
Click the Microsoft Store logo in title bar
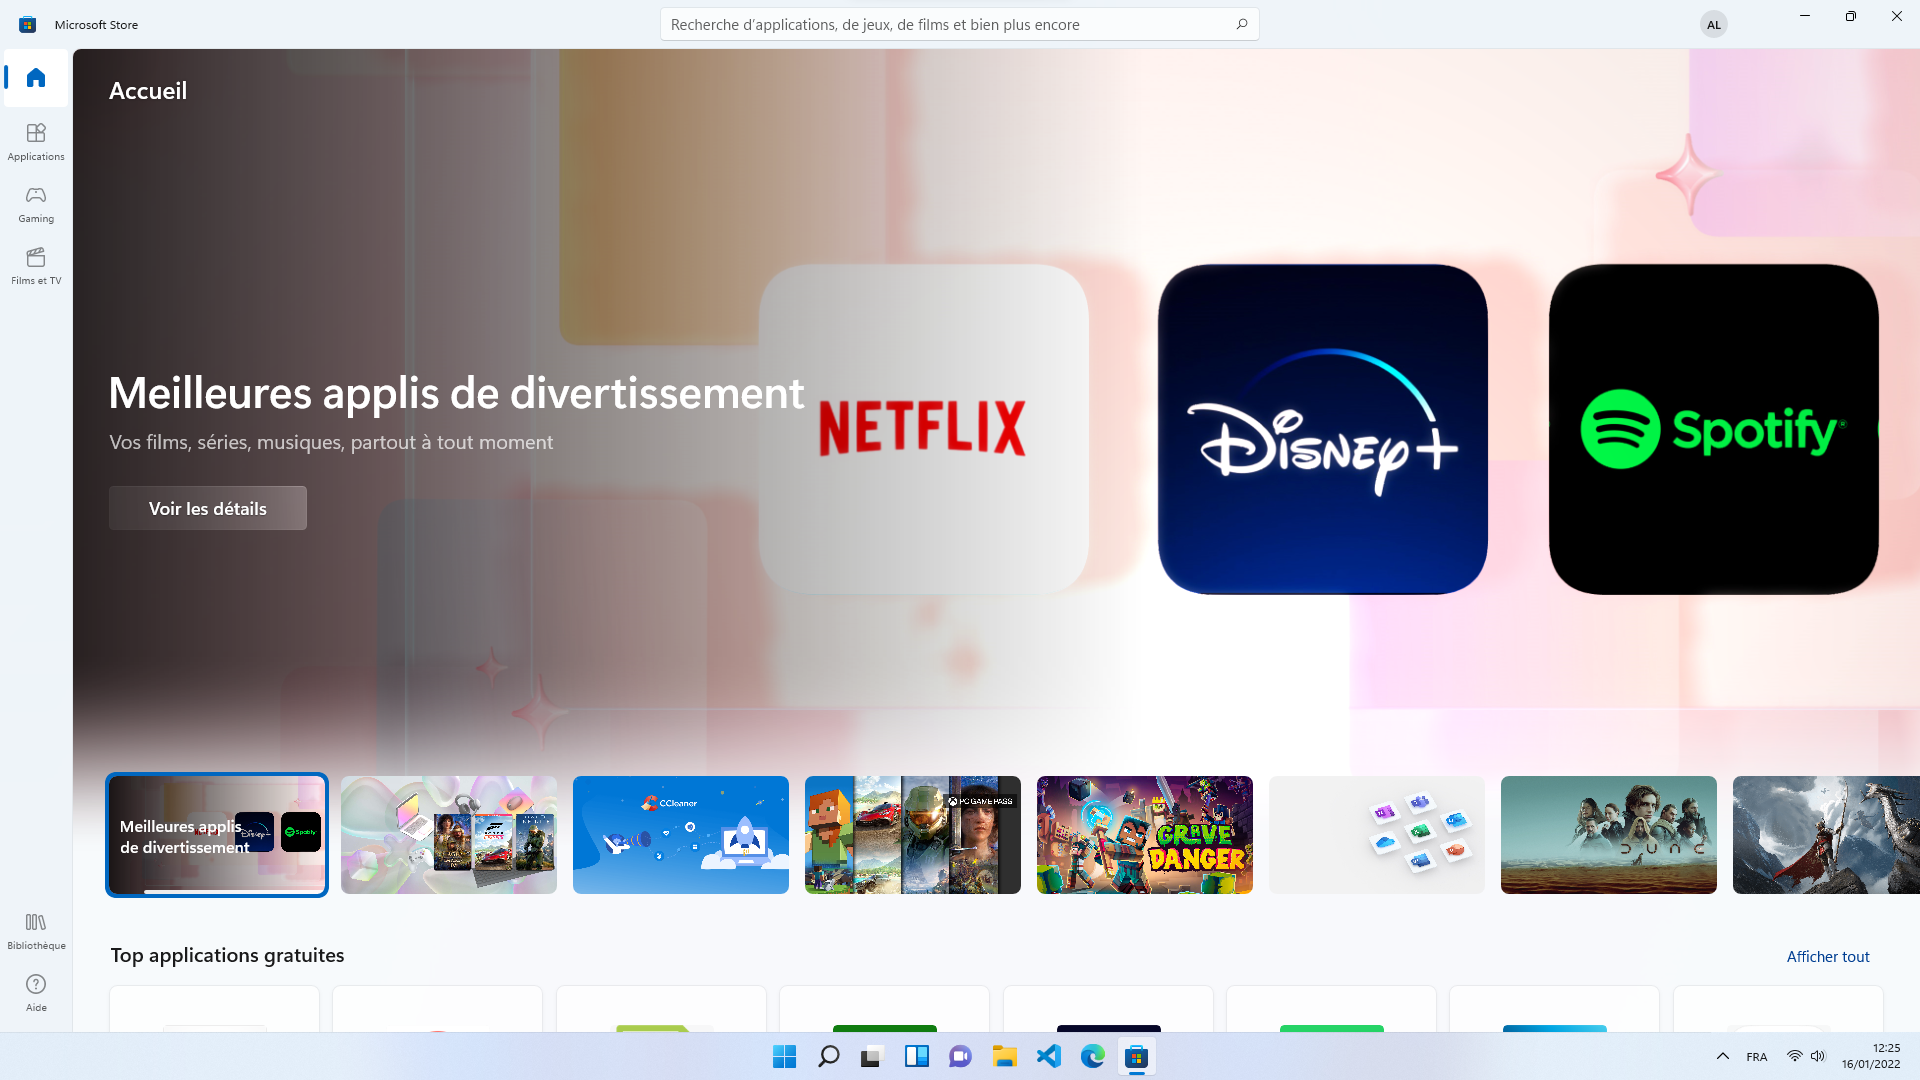coord(27,24)
